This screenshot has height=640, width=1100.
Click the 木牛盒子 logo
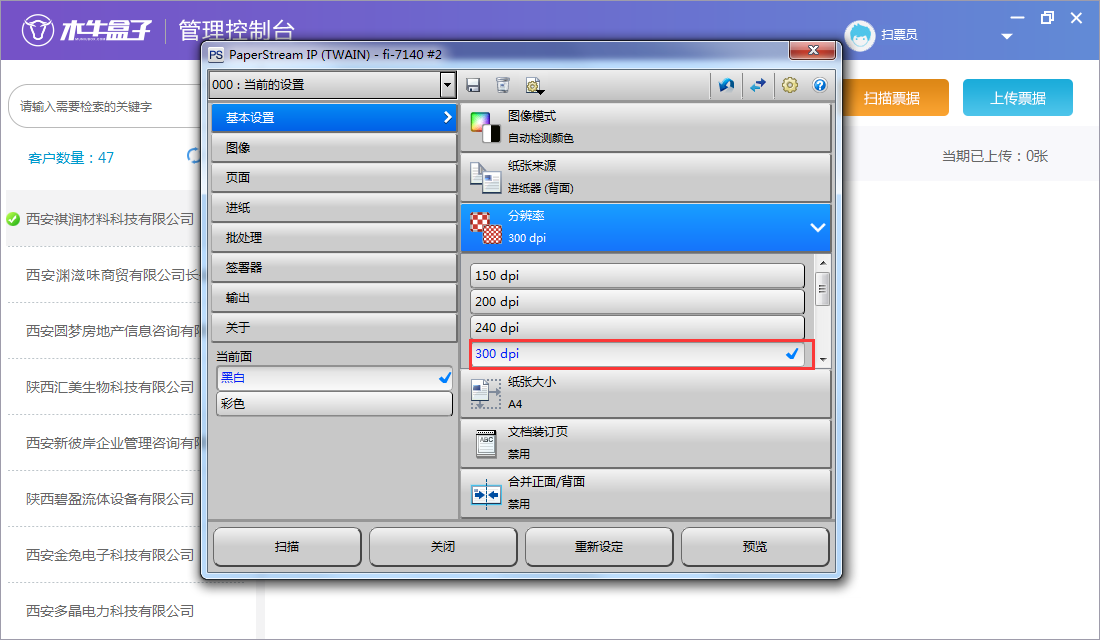click(87, 30)
